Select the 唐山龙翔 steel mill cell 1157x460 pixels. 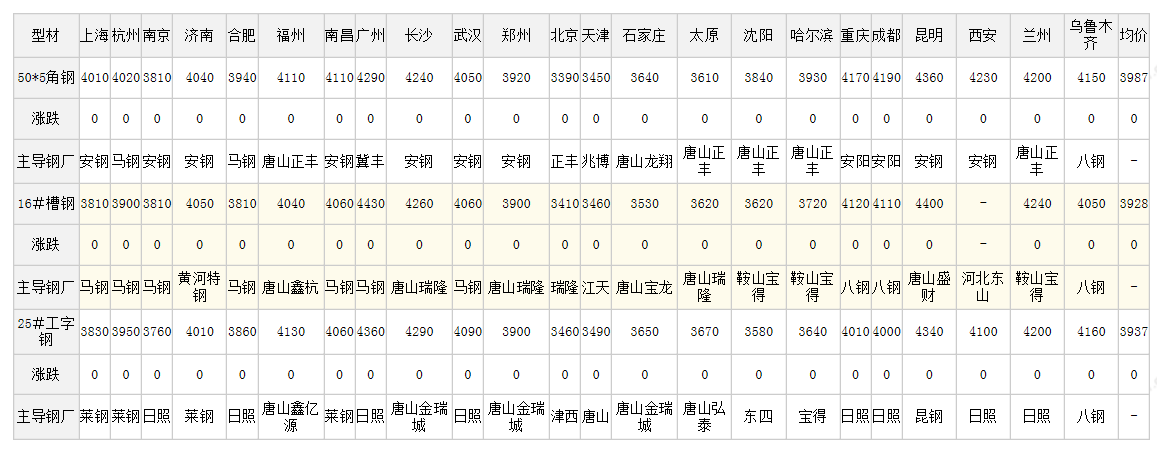[644, 161]
